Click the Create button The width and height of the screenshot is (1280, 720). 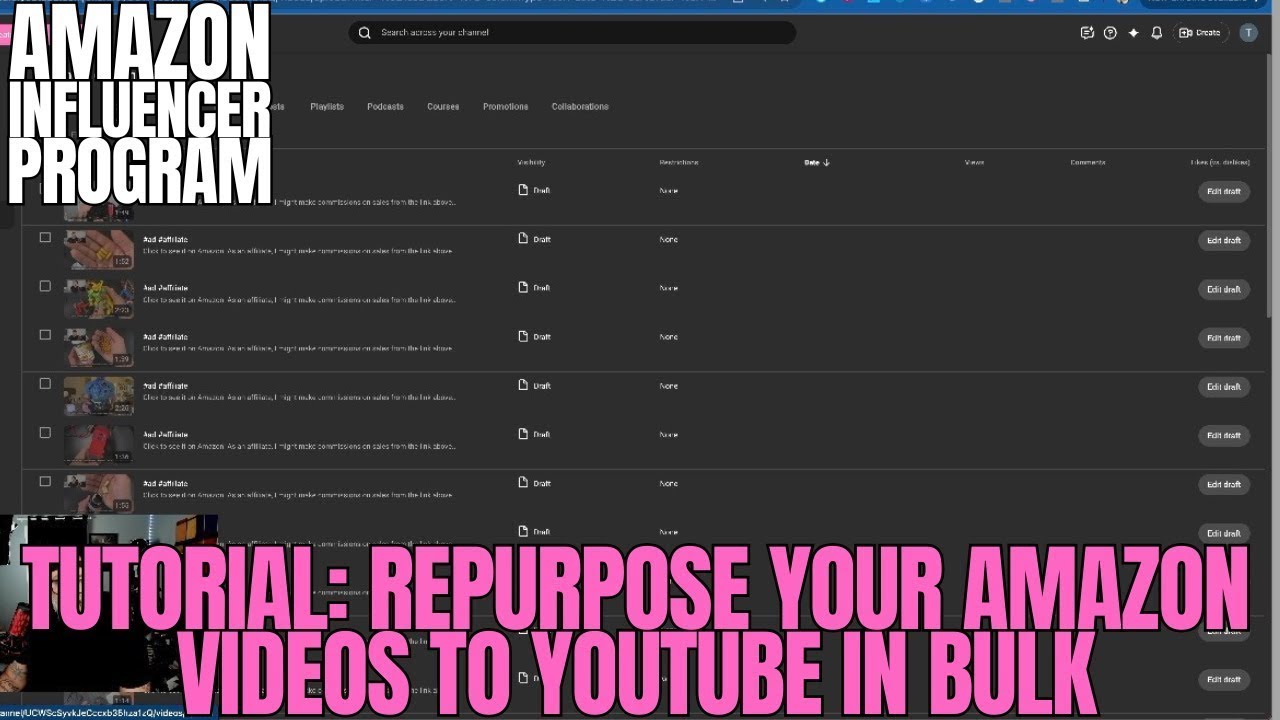click(1200, 33)
